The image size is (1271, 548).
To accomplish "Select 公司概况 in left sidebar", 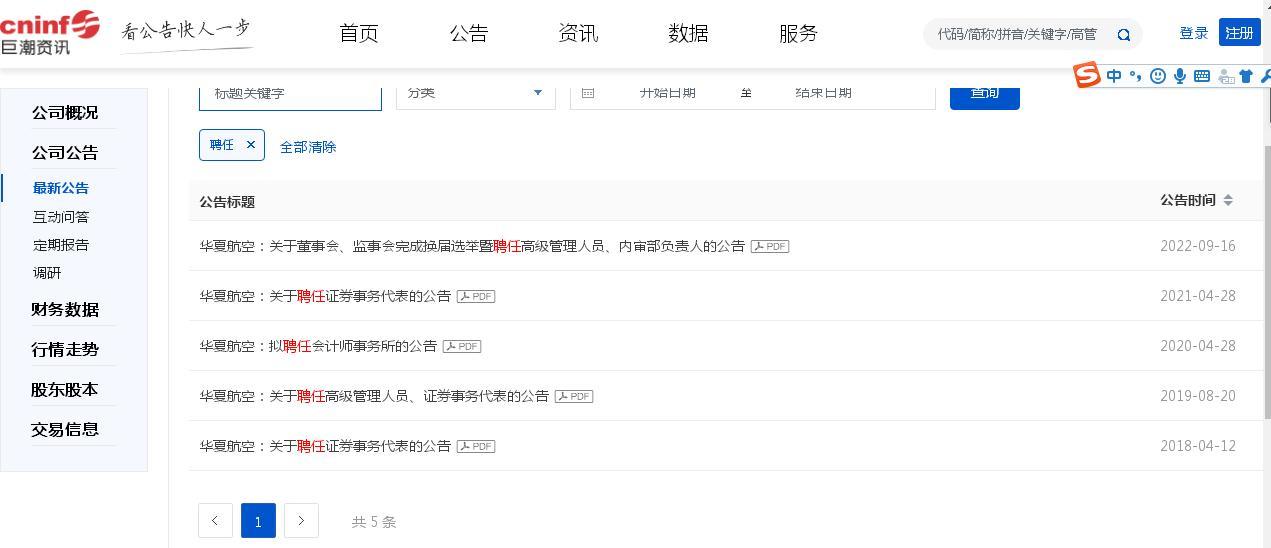I will pyautogui.click(x=65, y=113).
